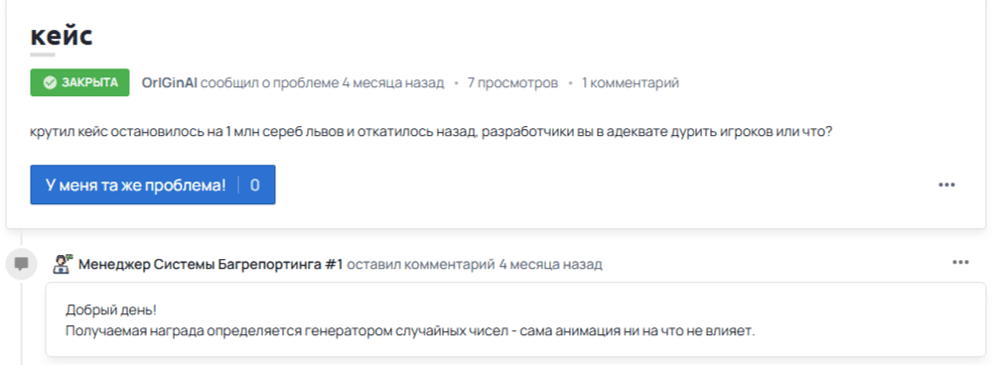The width and height of the screenshot is (1000, 365).
Task: Click the short gray underline beneath the title
Action: coord(43,55)
